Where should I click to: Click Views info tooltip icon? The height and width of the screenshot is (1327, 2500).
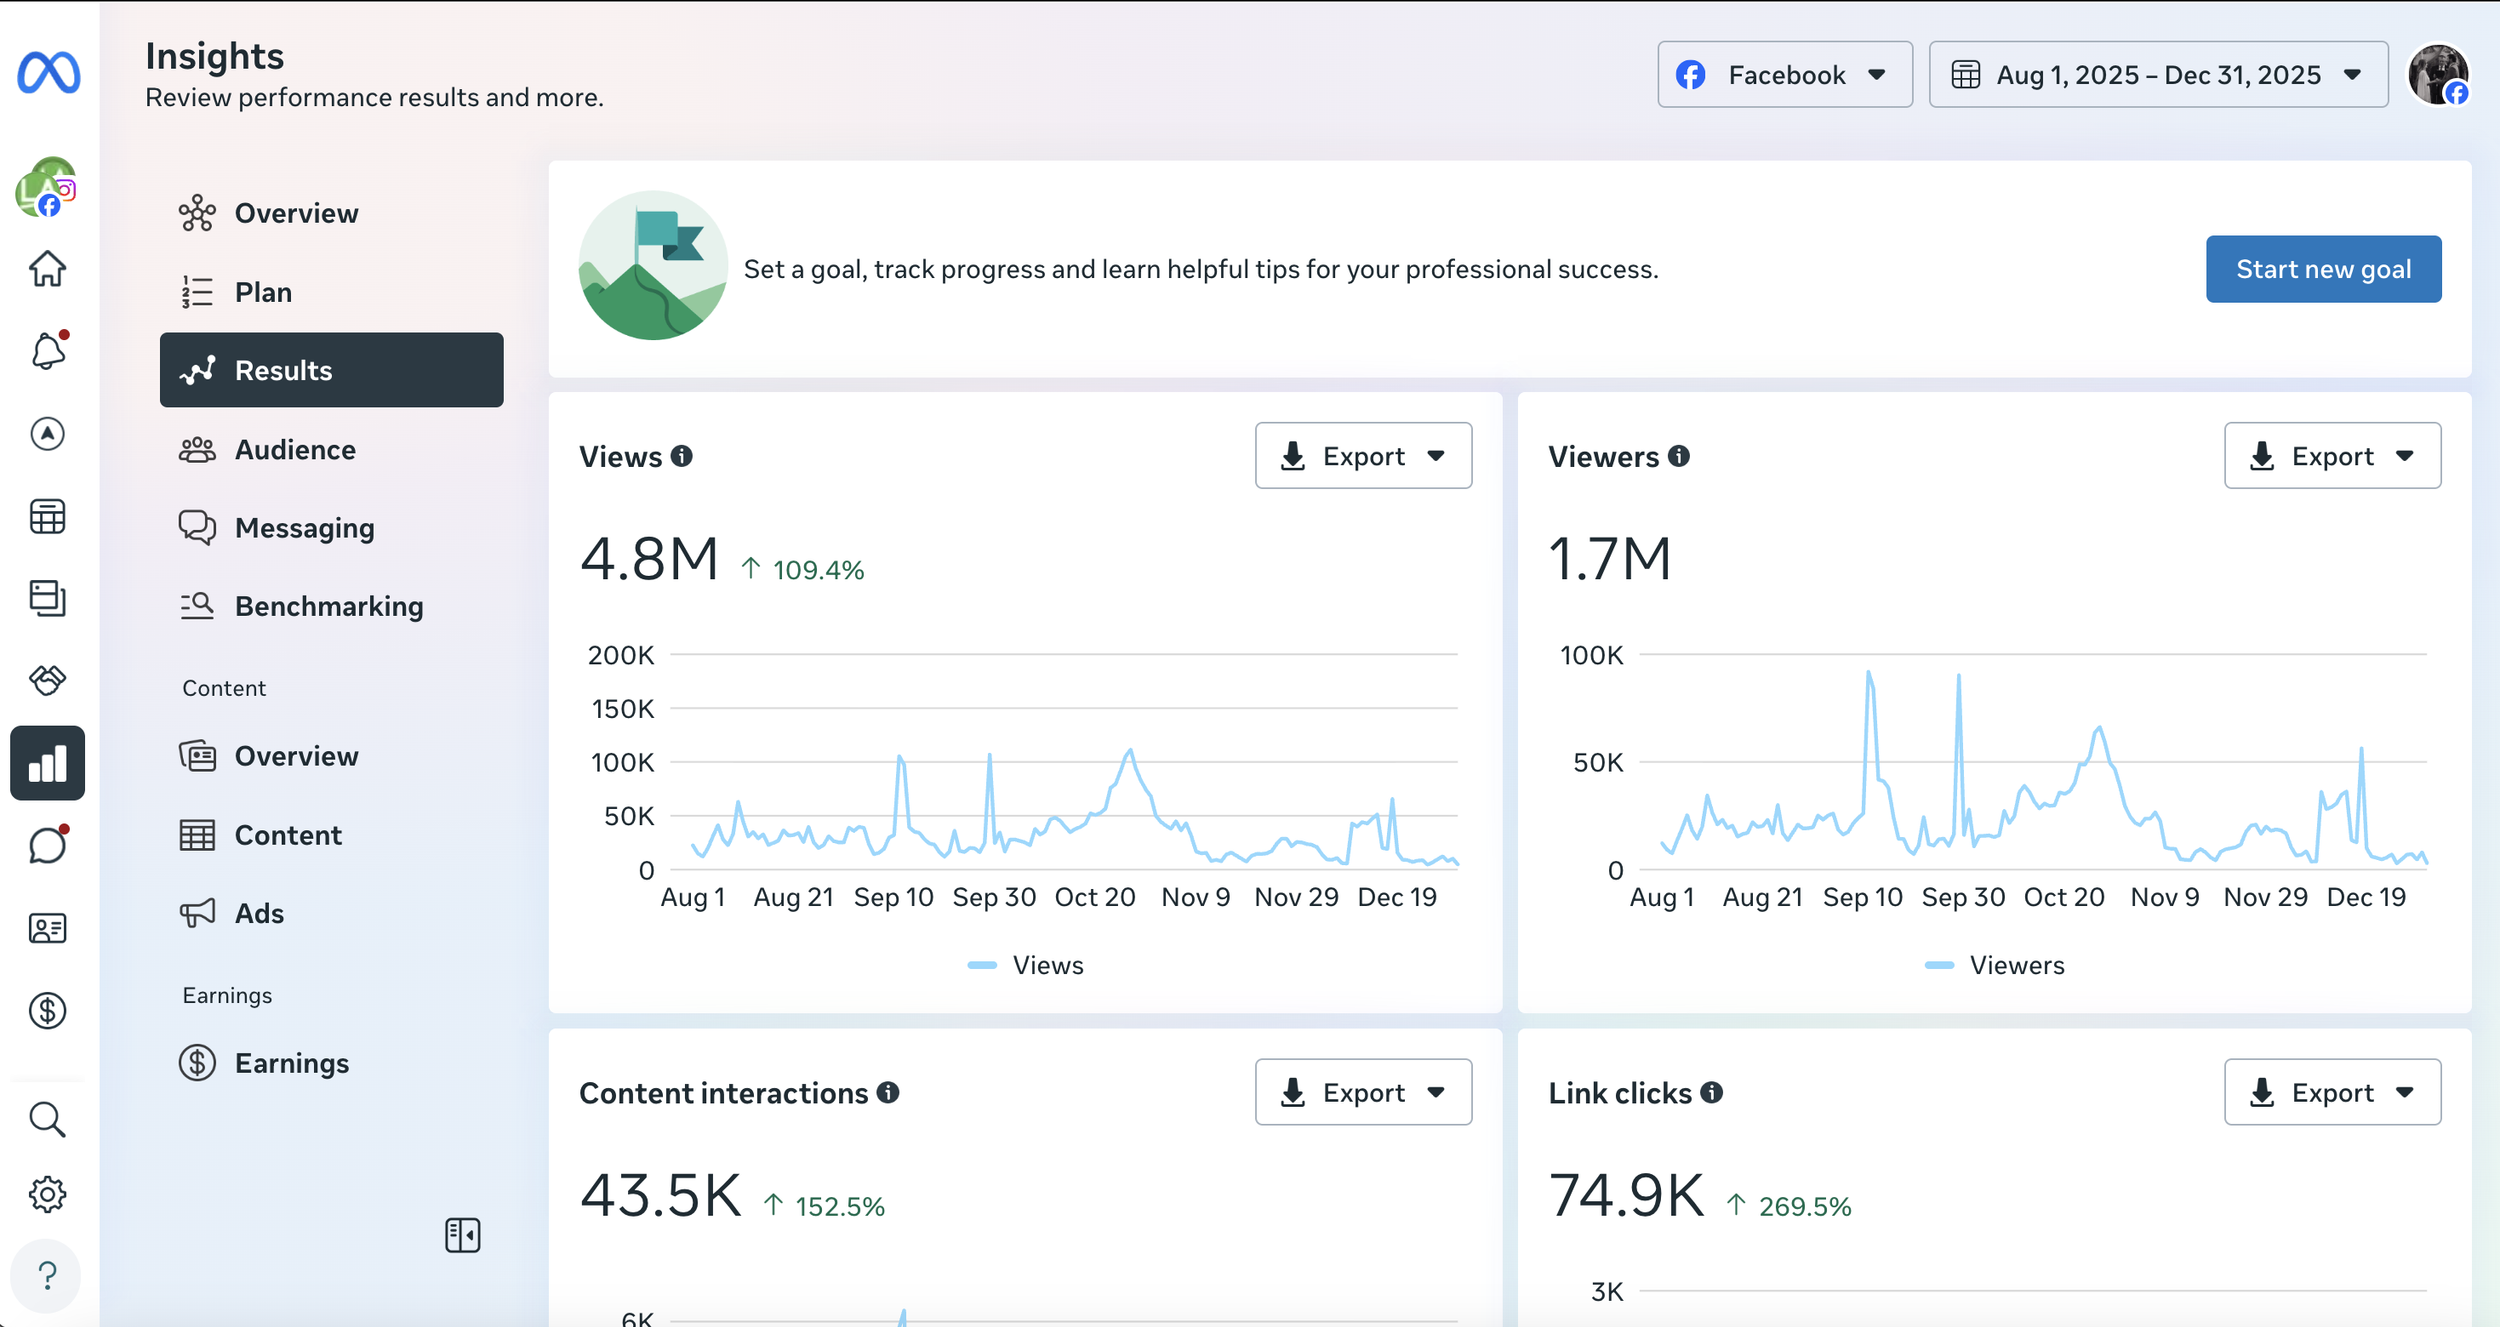pyautogui.click(x=682, y=456)
